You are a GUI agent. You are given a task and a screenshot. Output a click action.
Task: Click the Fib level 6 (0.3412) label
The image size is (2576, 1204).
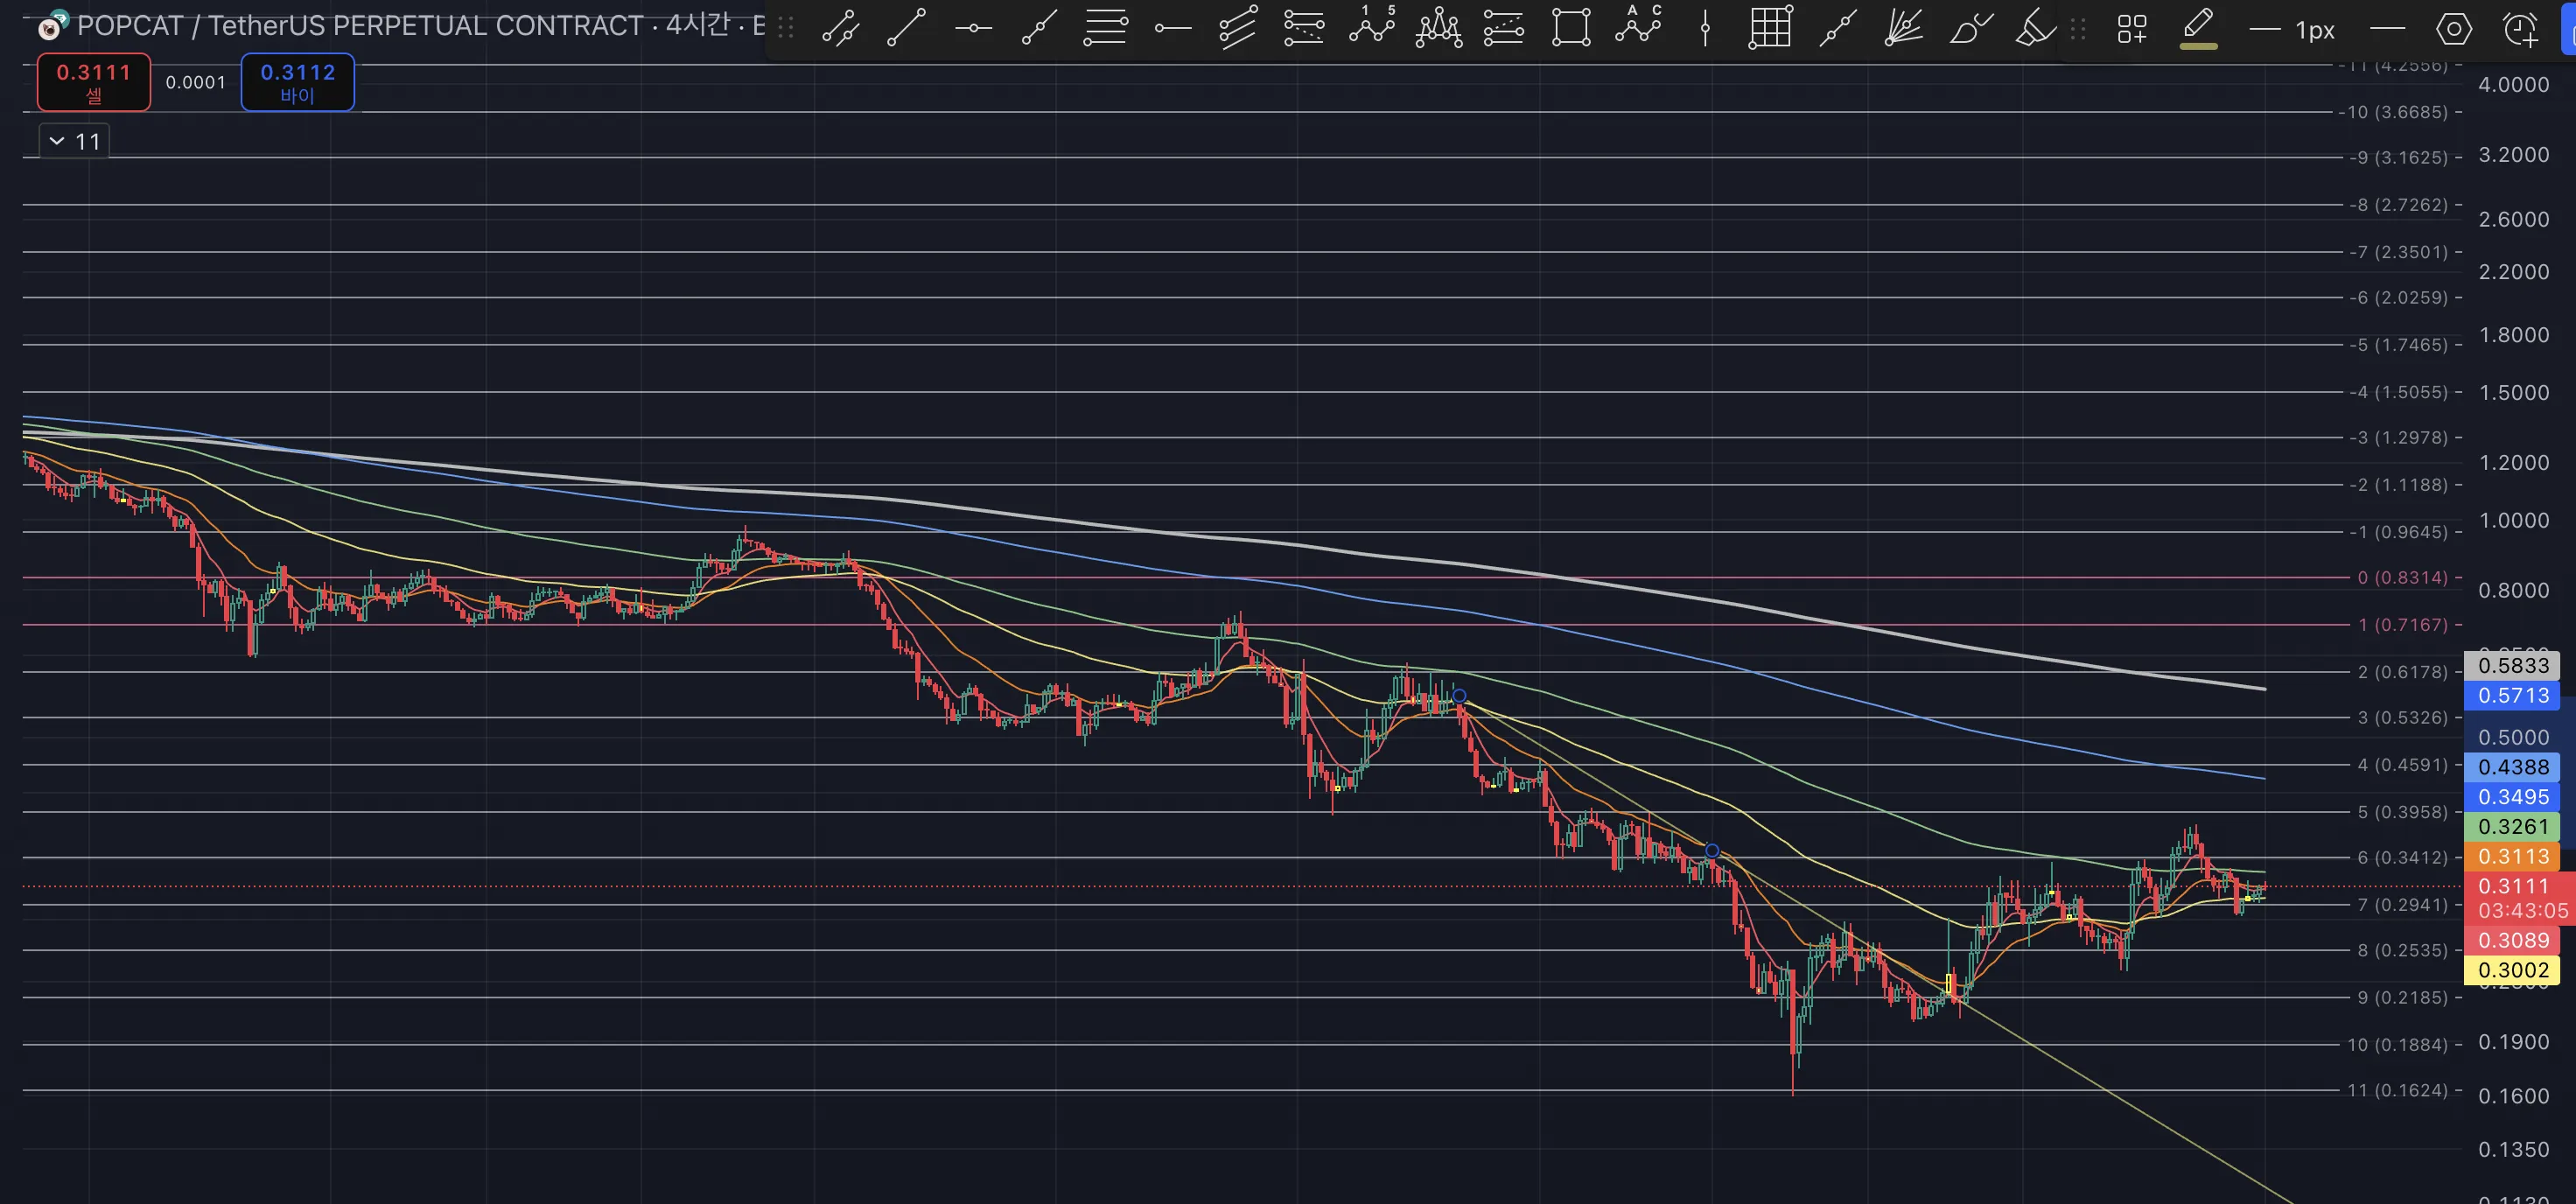click(2402, 858)
